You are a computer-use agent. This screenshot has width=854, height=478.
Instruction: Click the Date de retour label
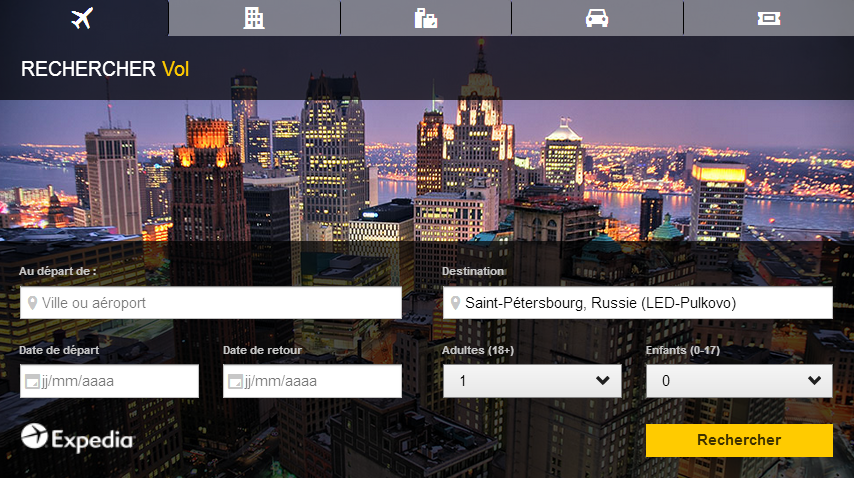point(262,350)
